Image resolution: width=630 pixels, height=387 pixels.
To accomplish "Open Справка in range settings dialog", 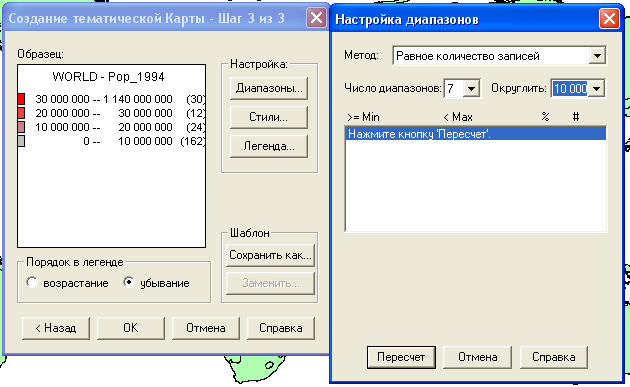I will (554, 357).
